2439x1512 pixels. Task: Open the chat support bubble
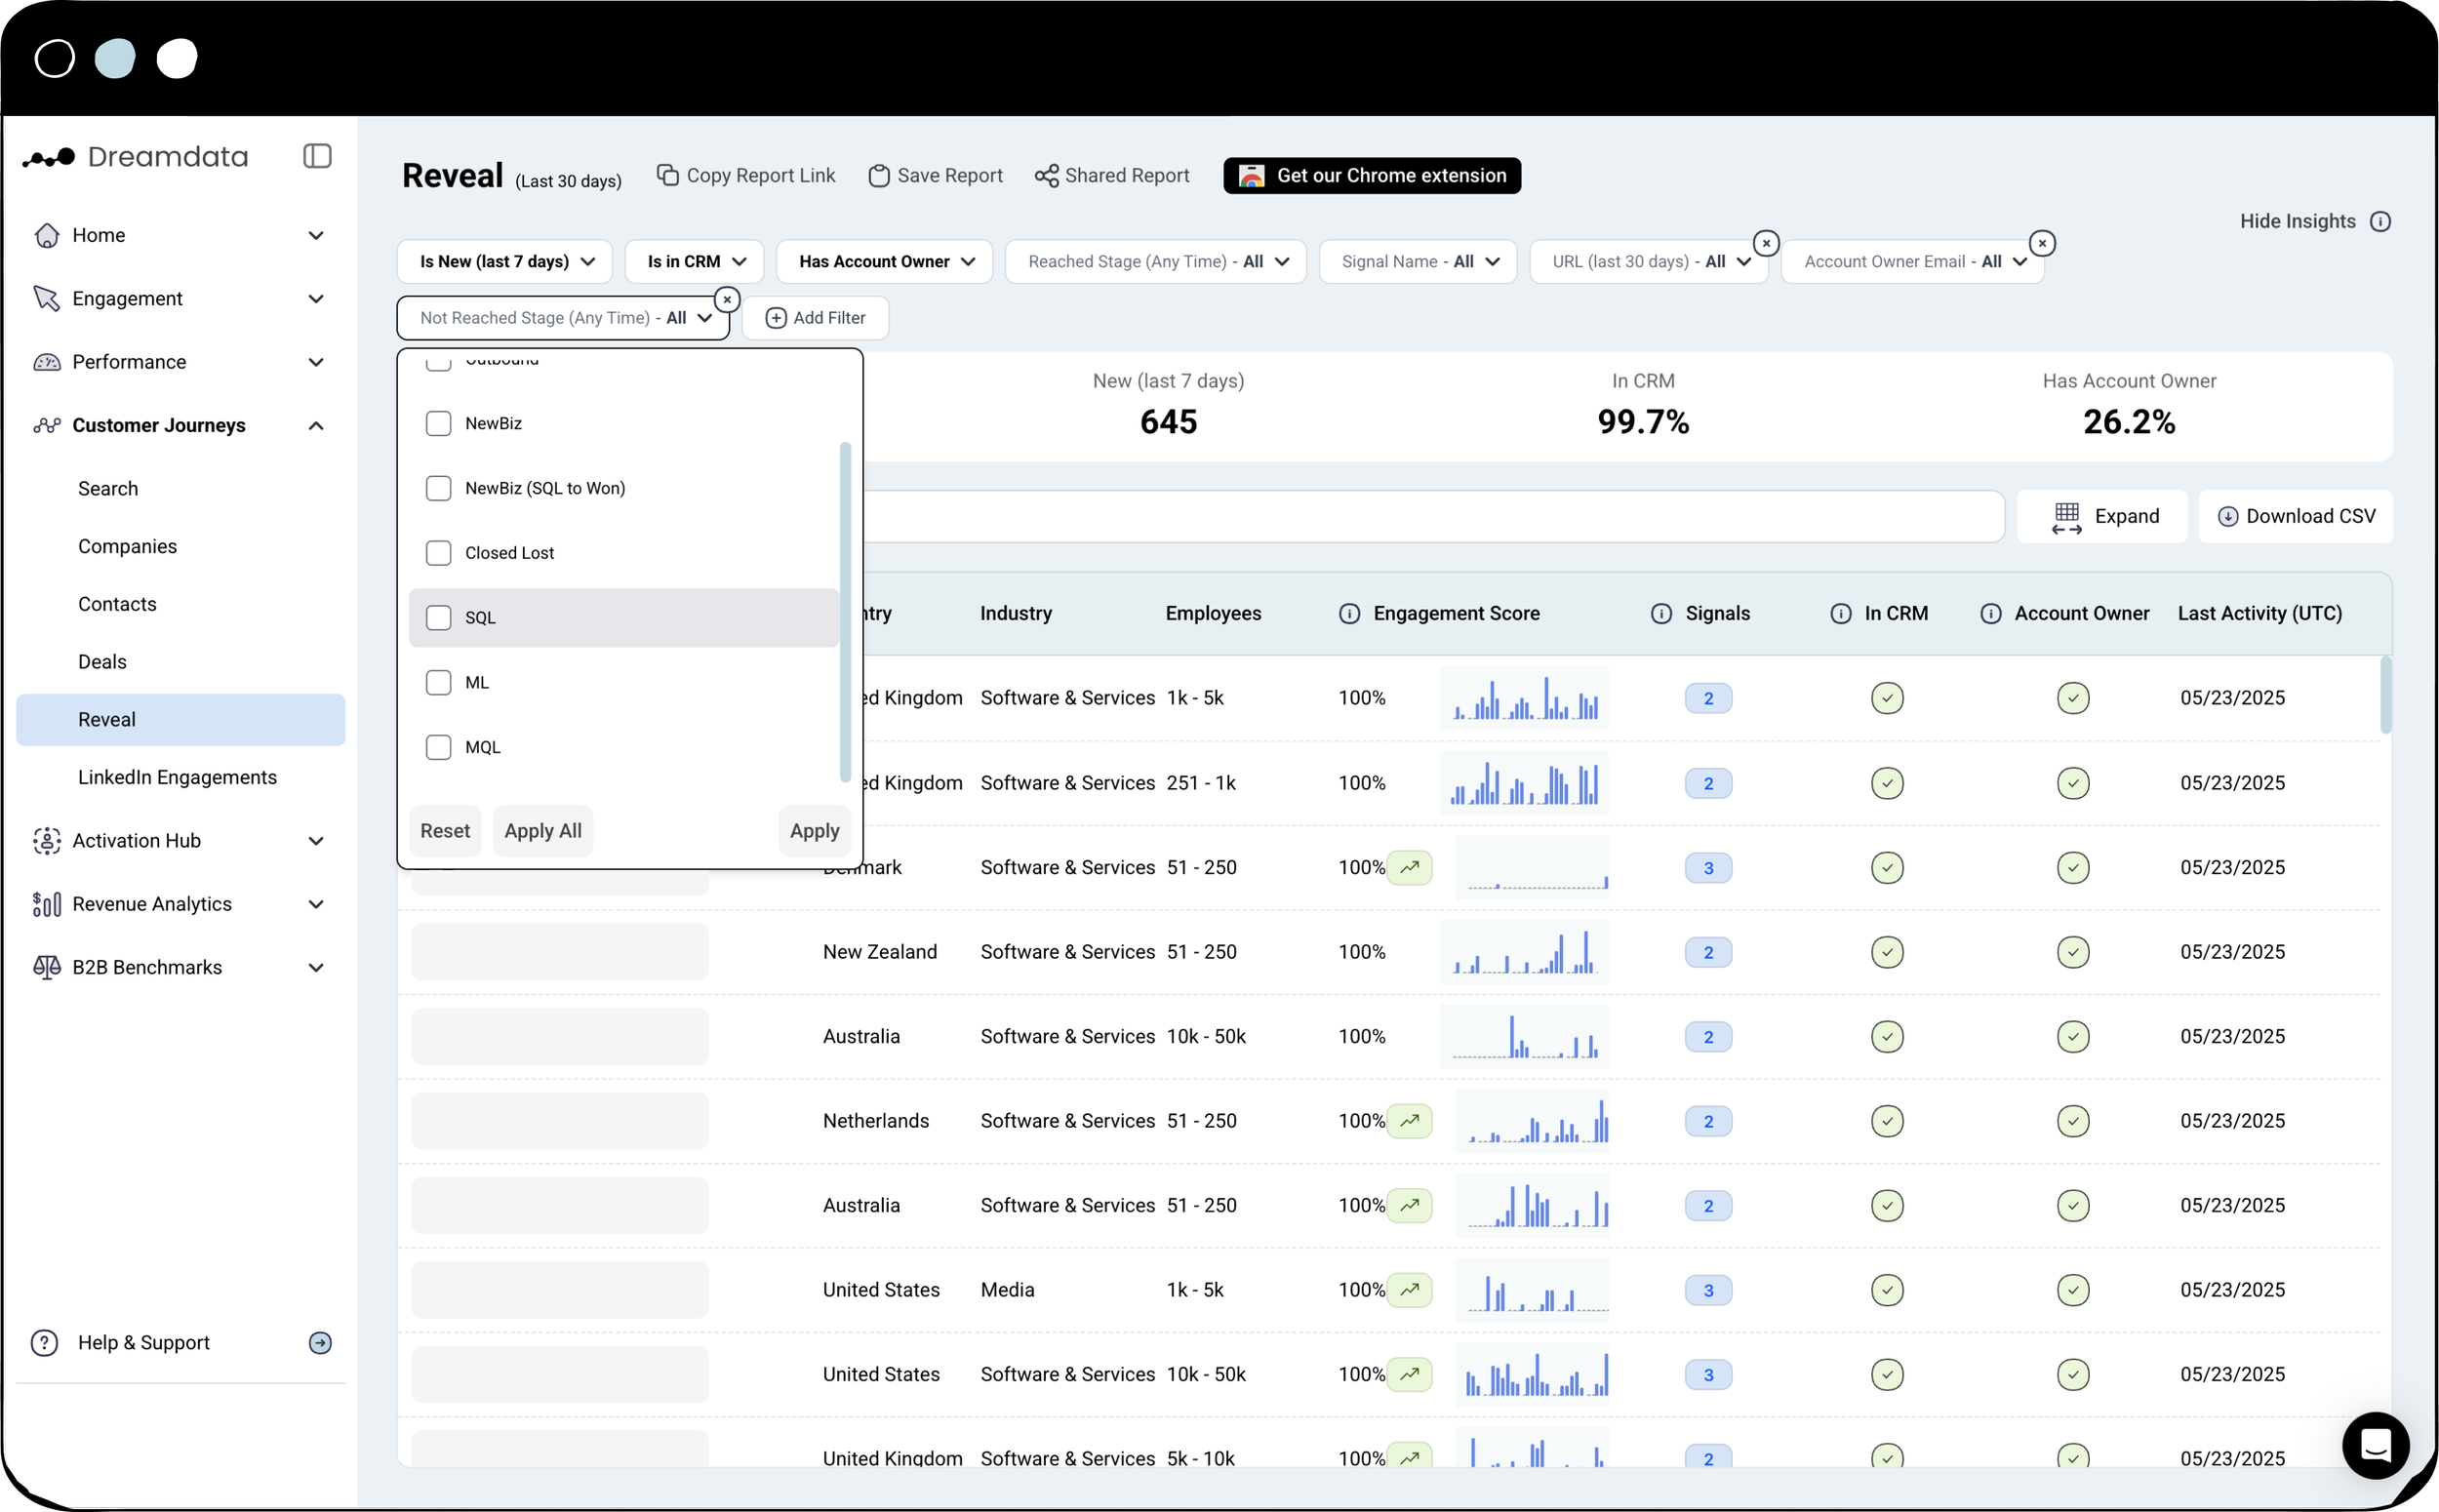coord(2375,1445)
